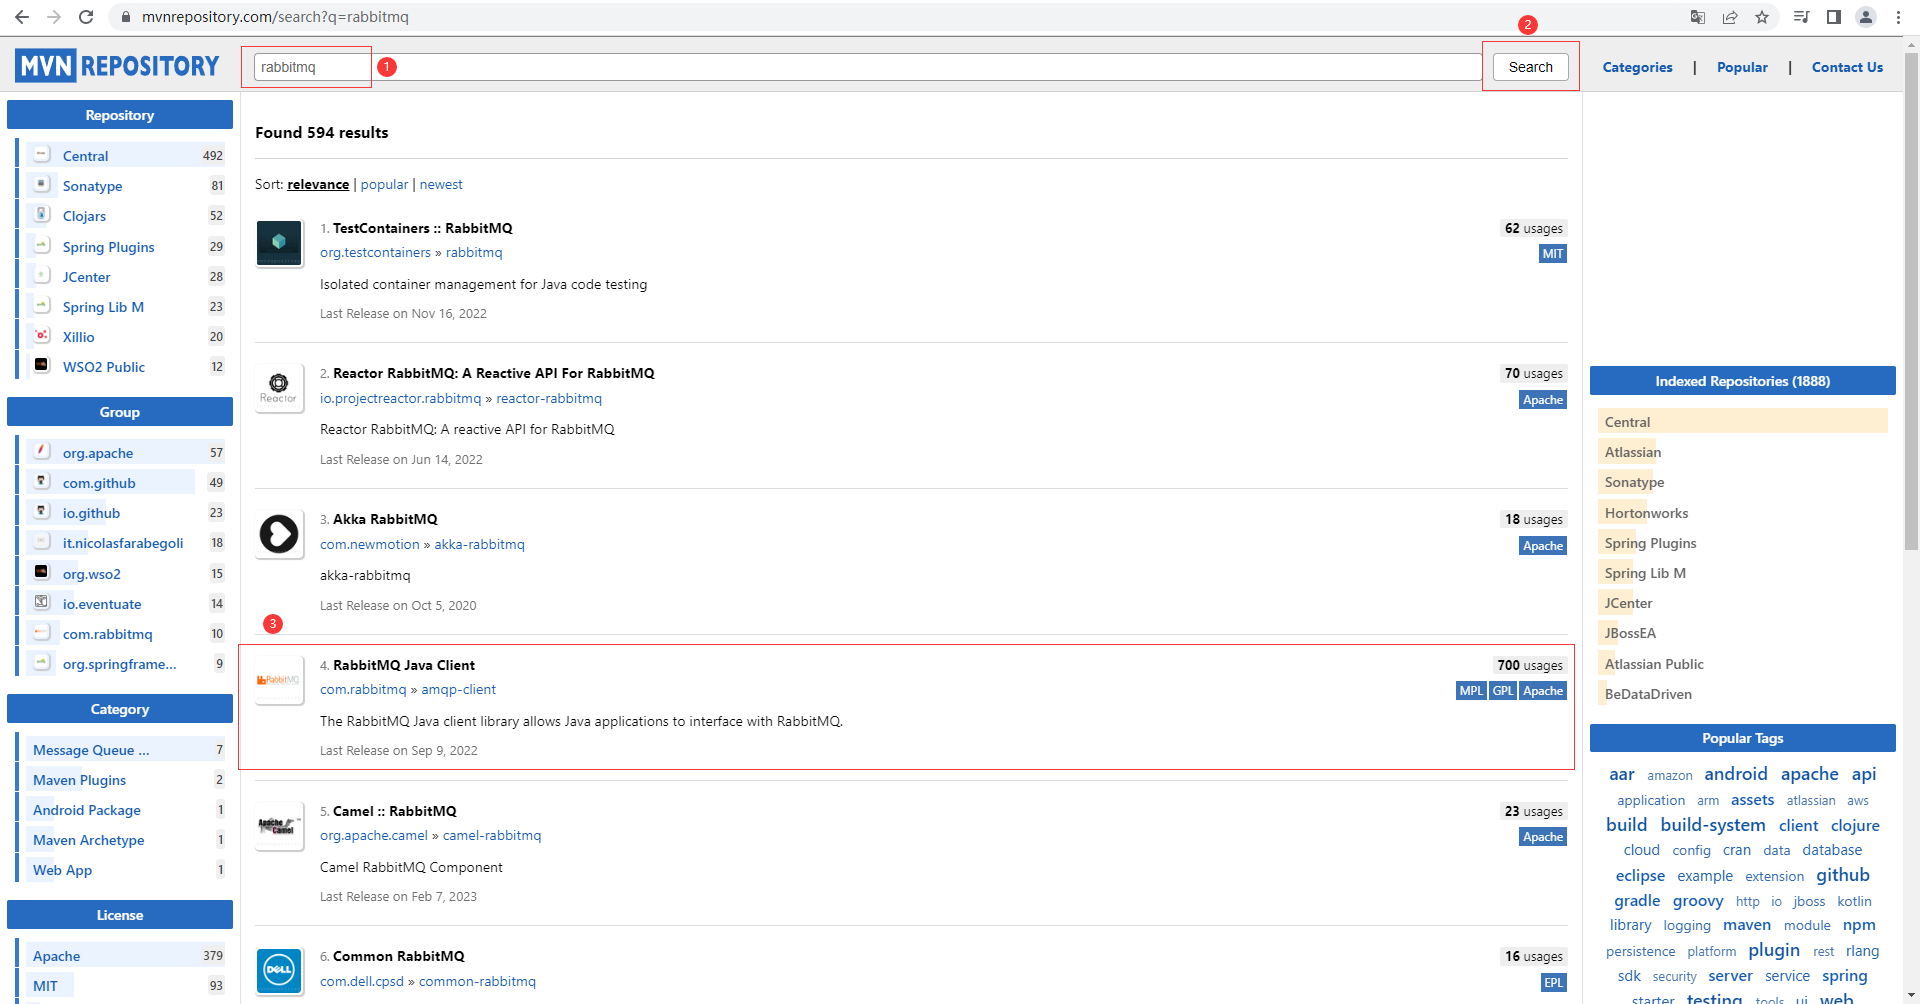
Task: Click the 700 usages link
Action: pos(1530,665)
